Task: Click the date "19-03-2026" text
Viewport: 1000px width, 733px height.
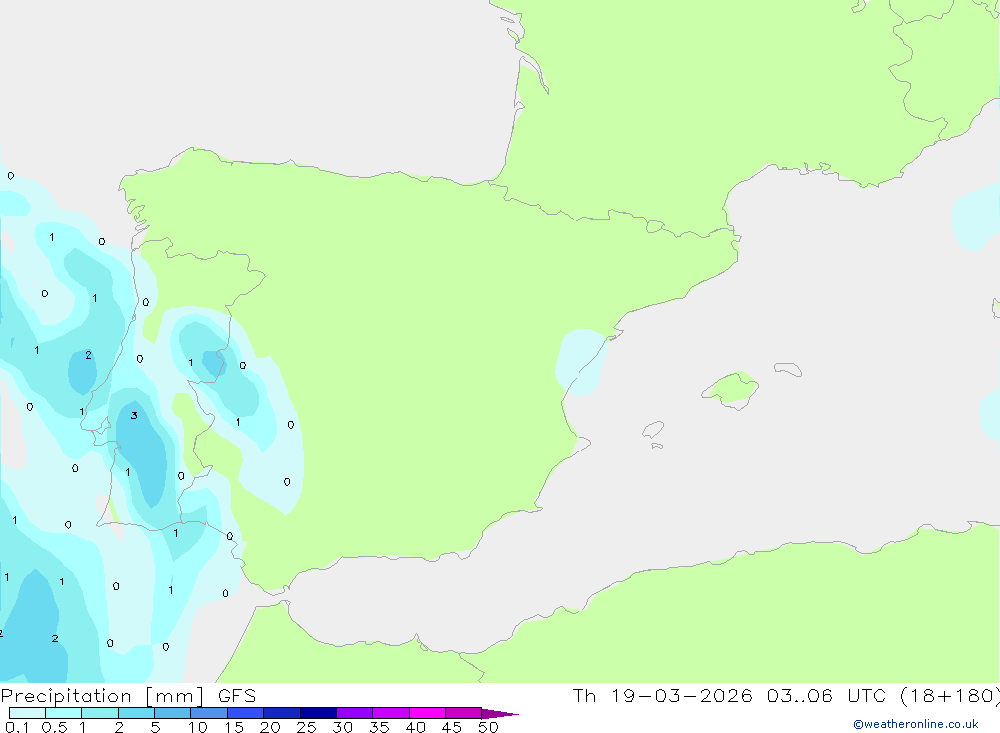Action: click(x=681, y=695)
